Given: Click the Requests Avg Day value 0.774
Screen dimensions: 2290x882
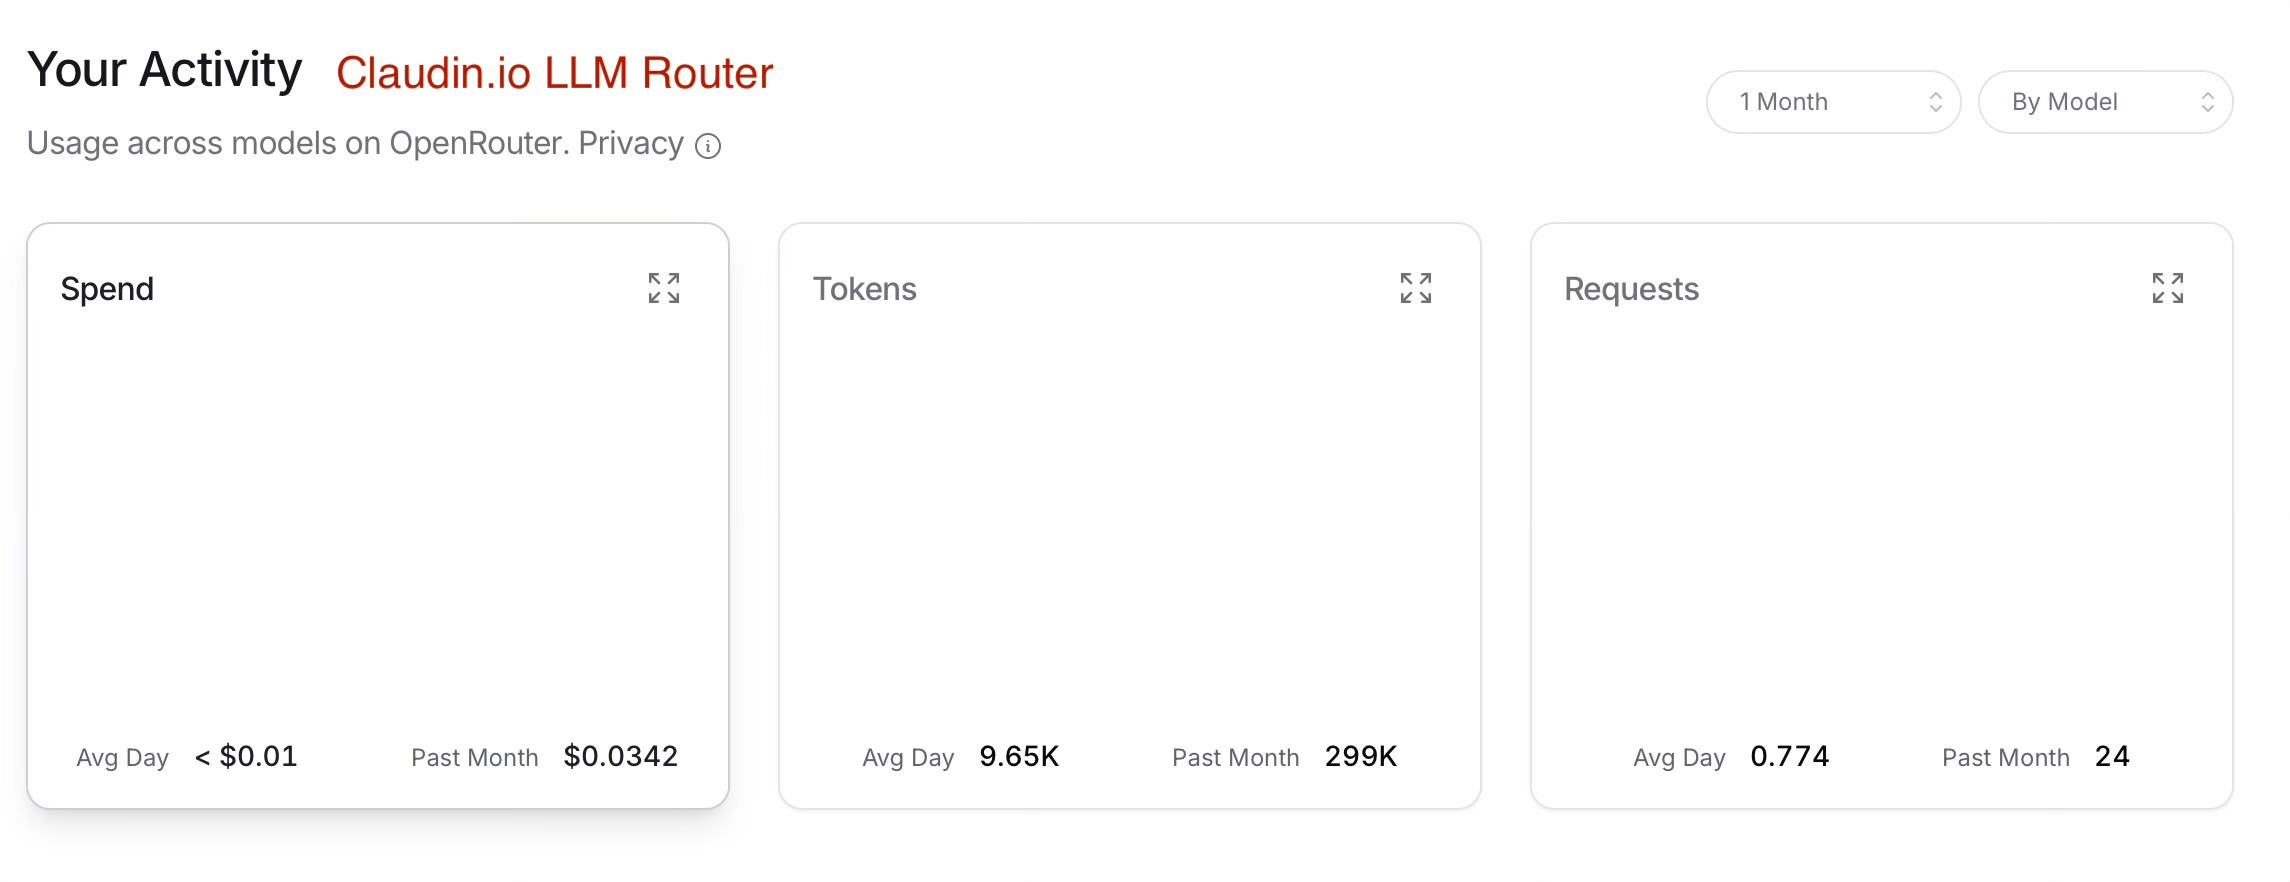Looking at the screenshot, I should click(x=1789, y=756).
